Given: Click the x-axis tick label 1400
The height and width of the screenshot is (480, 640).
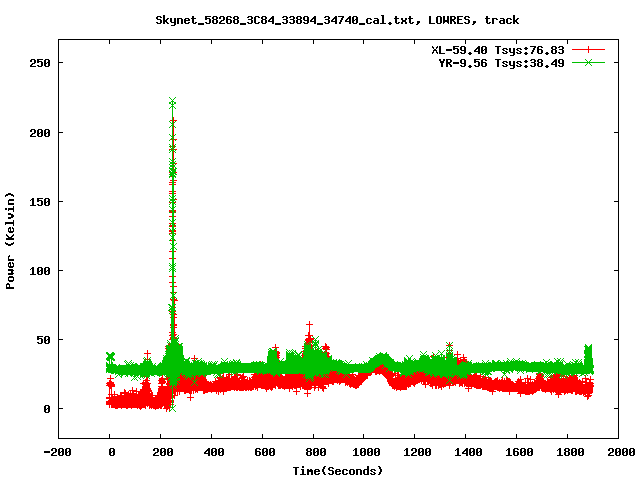Looking at the screenshot, I should [468, 452].
